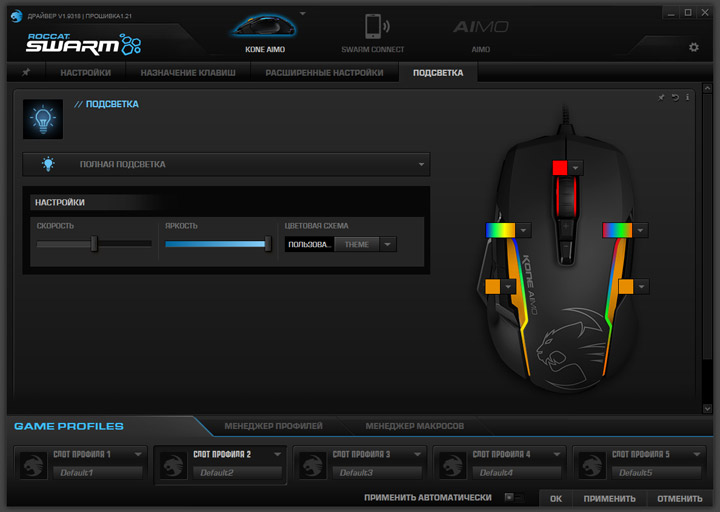The image size is (720, 512).
Task: Click left orange zone color swatch
Action: pyautogui.click(x=493, y=287)
